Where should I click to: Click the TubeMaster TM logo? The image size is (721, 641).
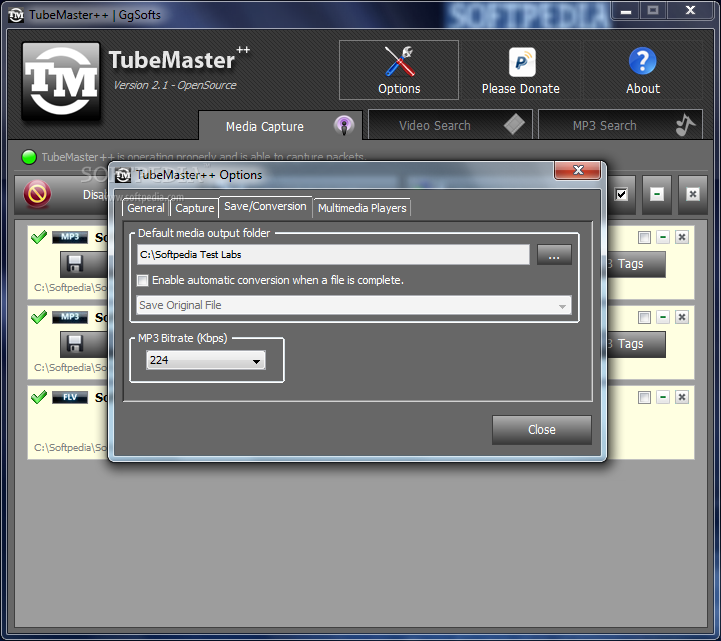[61, 81]
